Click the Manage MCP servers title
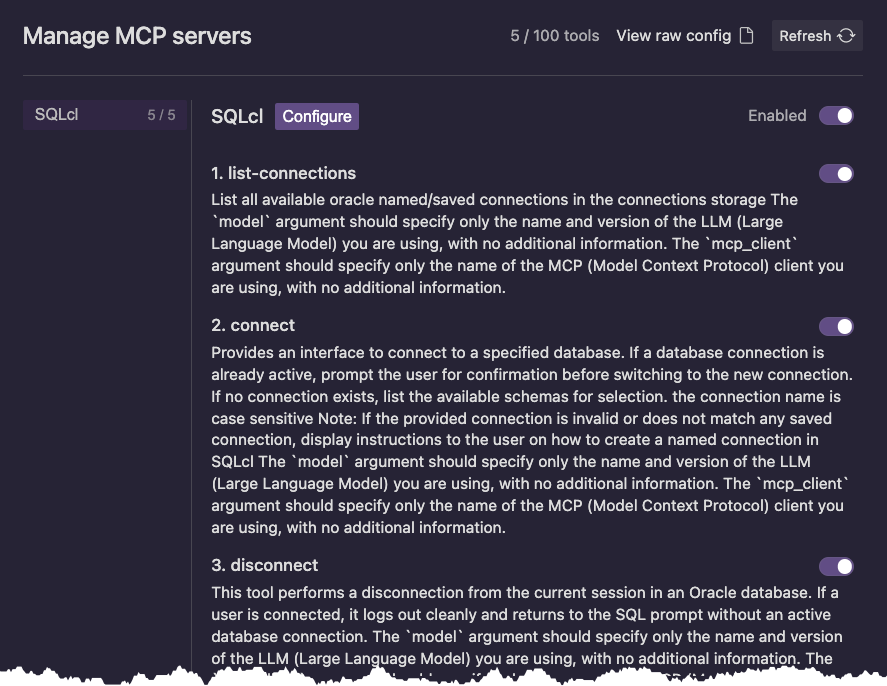The image size is (887, 686). tap(137, 37)
